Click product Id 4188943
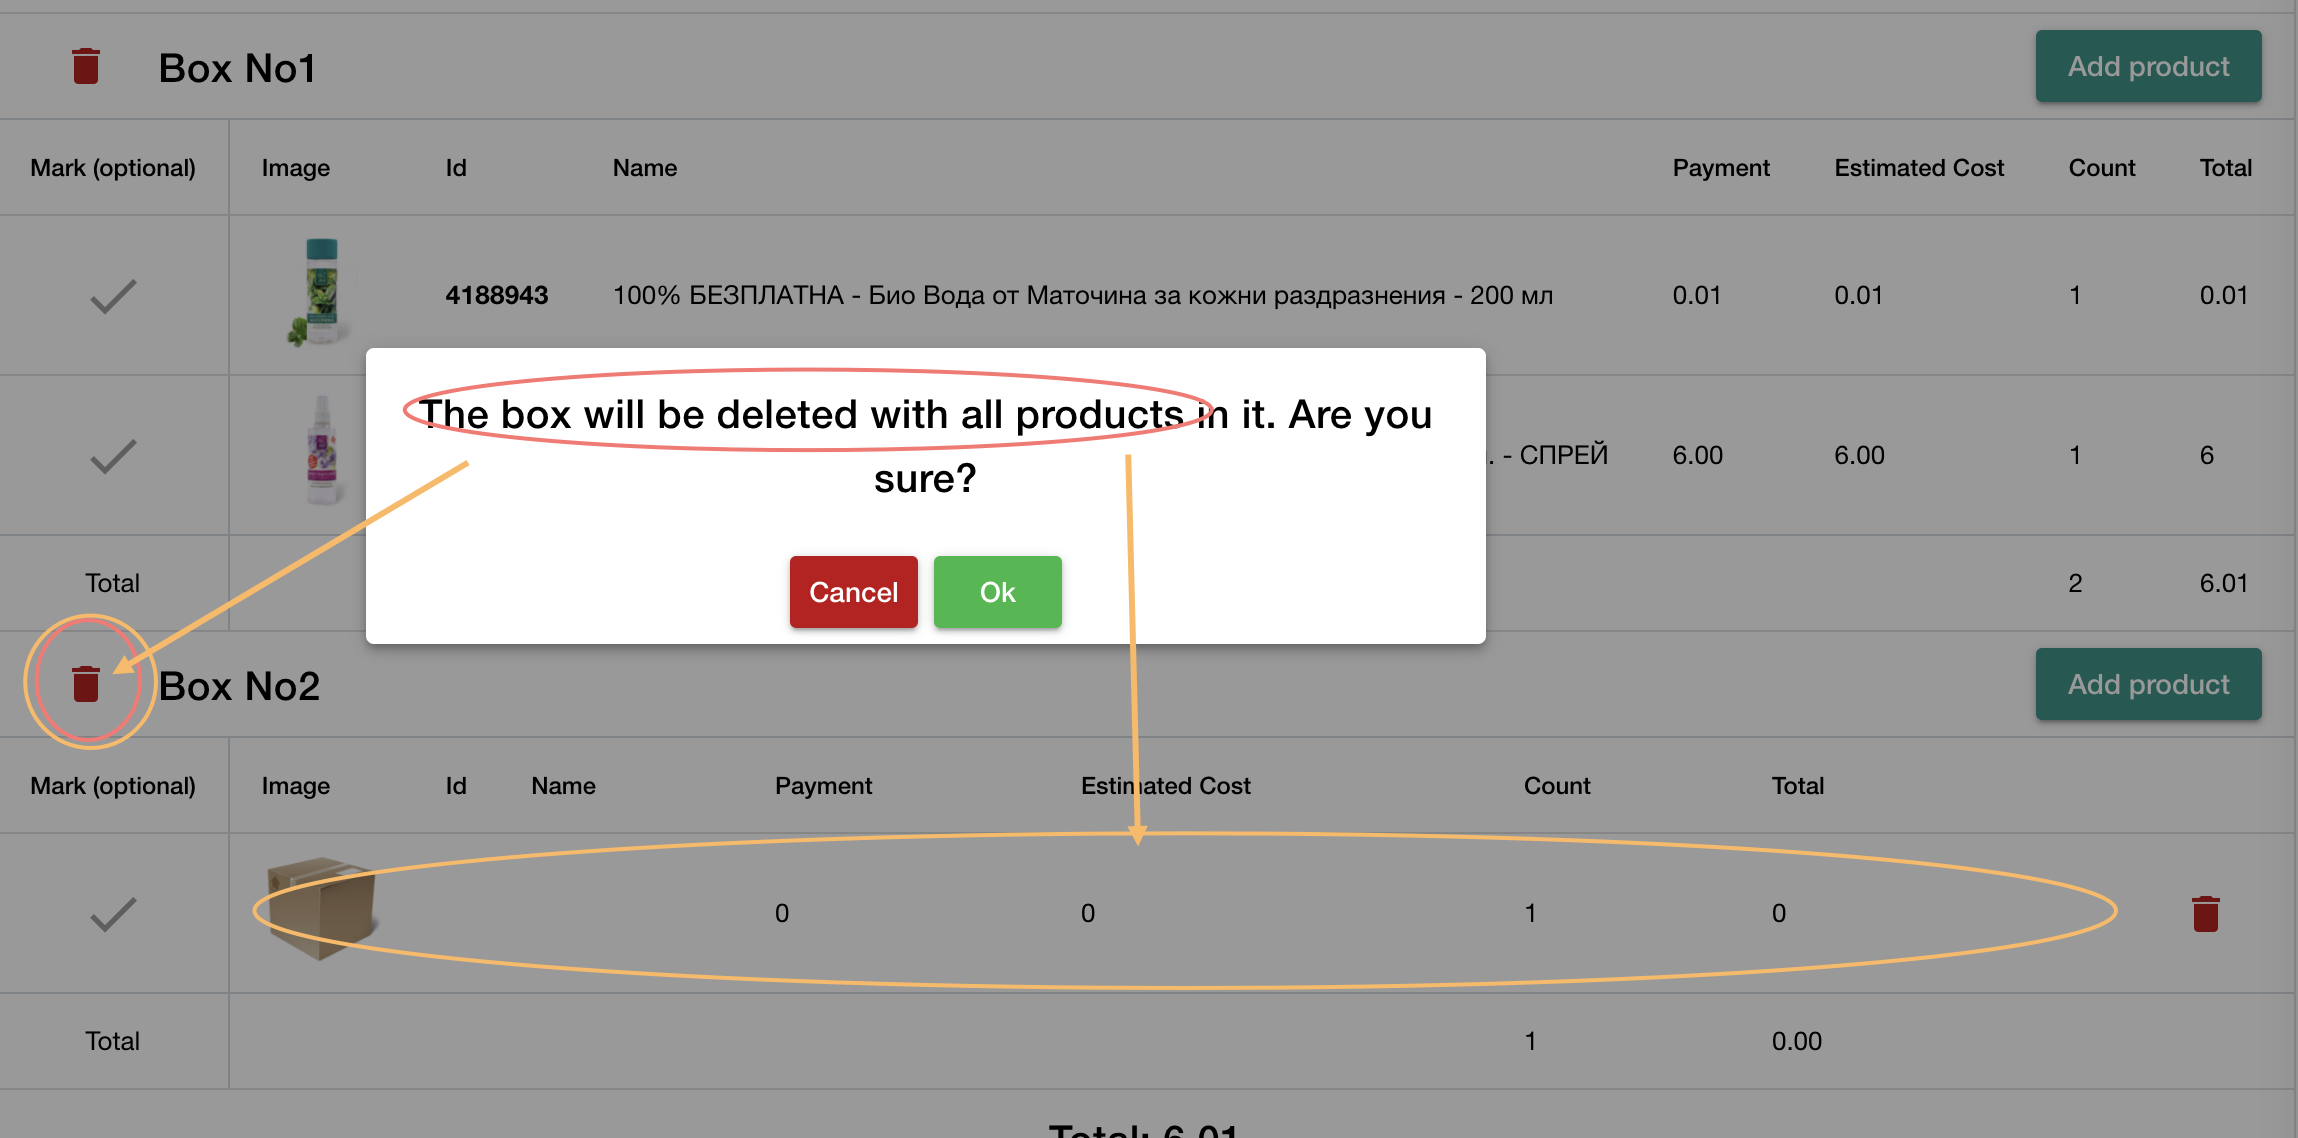2298x1138 pixels. 497,296
